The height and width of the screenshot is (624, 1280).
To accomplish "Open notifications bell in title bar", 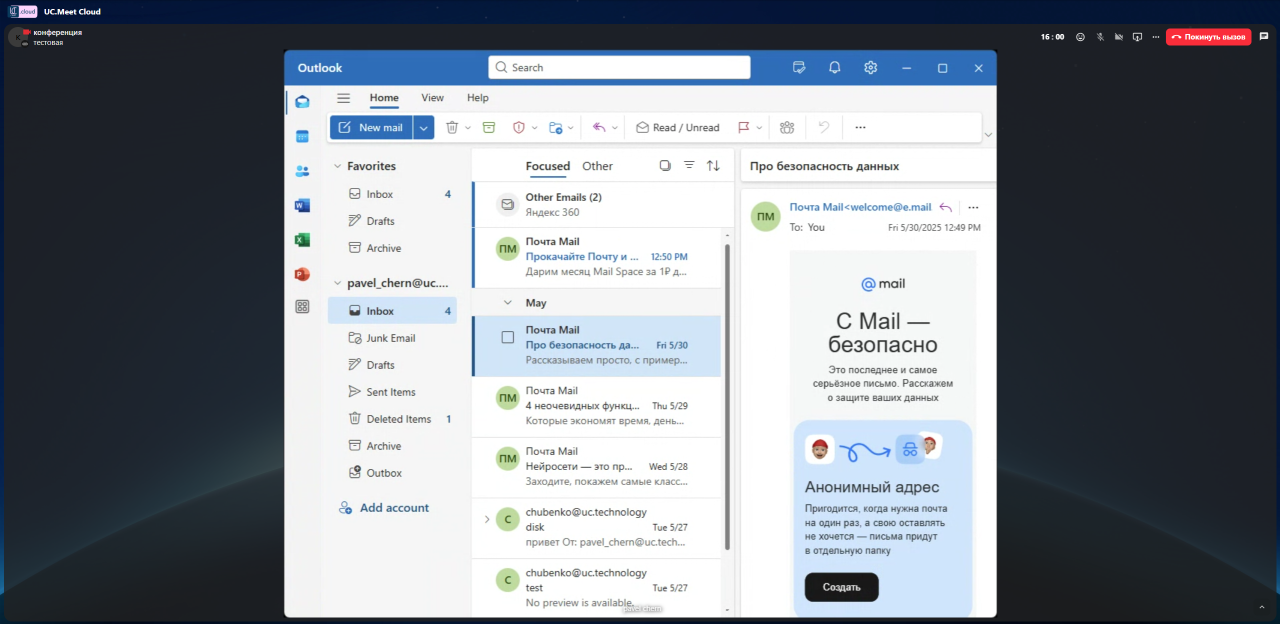I will [834, 68].
